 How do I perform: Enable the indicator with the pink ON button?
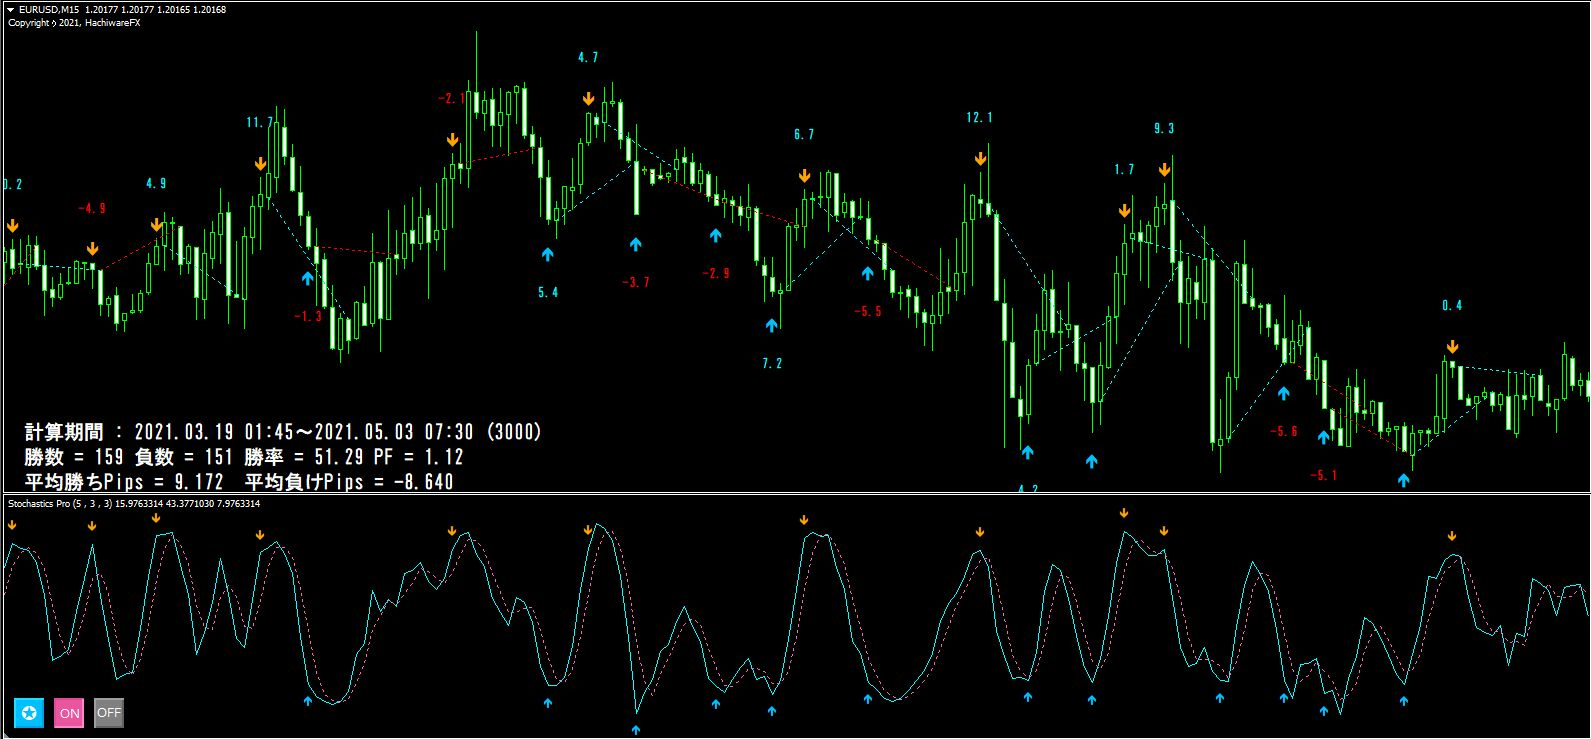(69, 713)
